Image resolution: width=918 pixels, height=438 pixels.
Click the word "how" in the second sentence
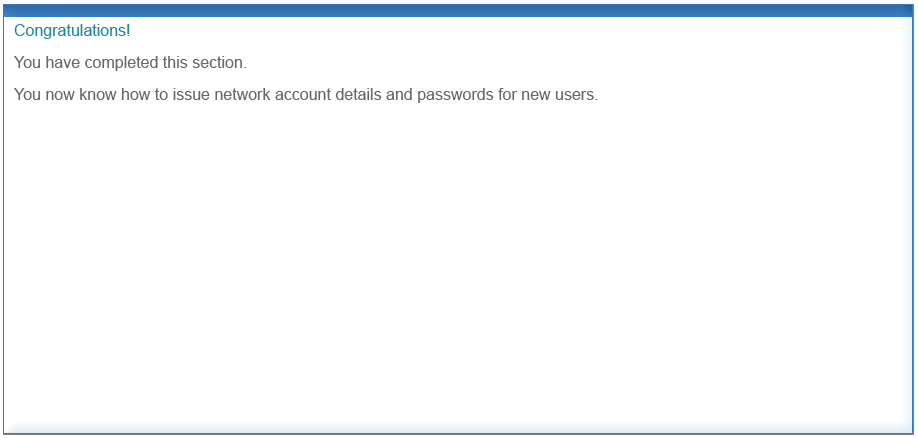point(135,95)
